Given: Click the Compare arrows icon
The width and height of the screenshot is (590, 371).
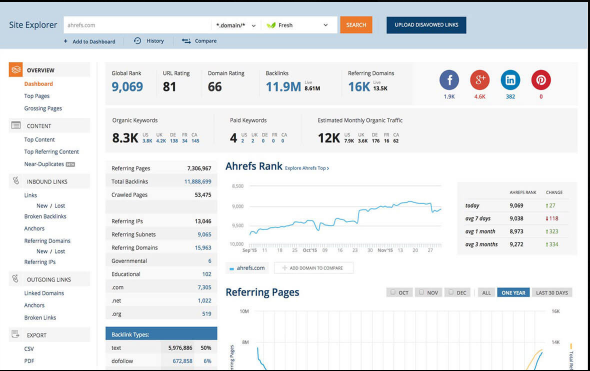Looking at the screenshot, I should (186, 41).
